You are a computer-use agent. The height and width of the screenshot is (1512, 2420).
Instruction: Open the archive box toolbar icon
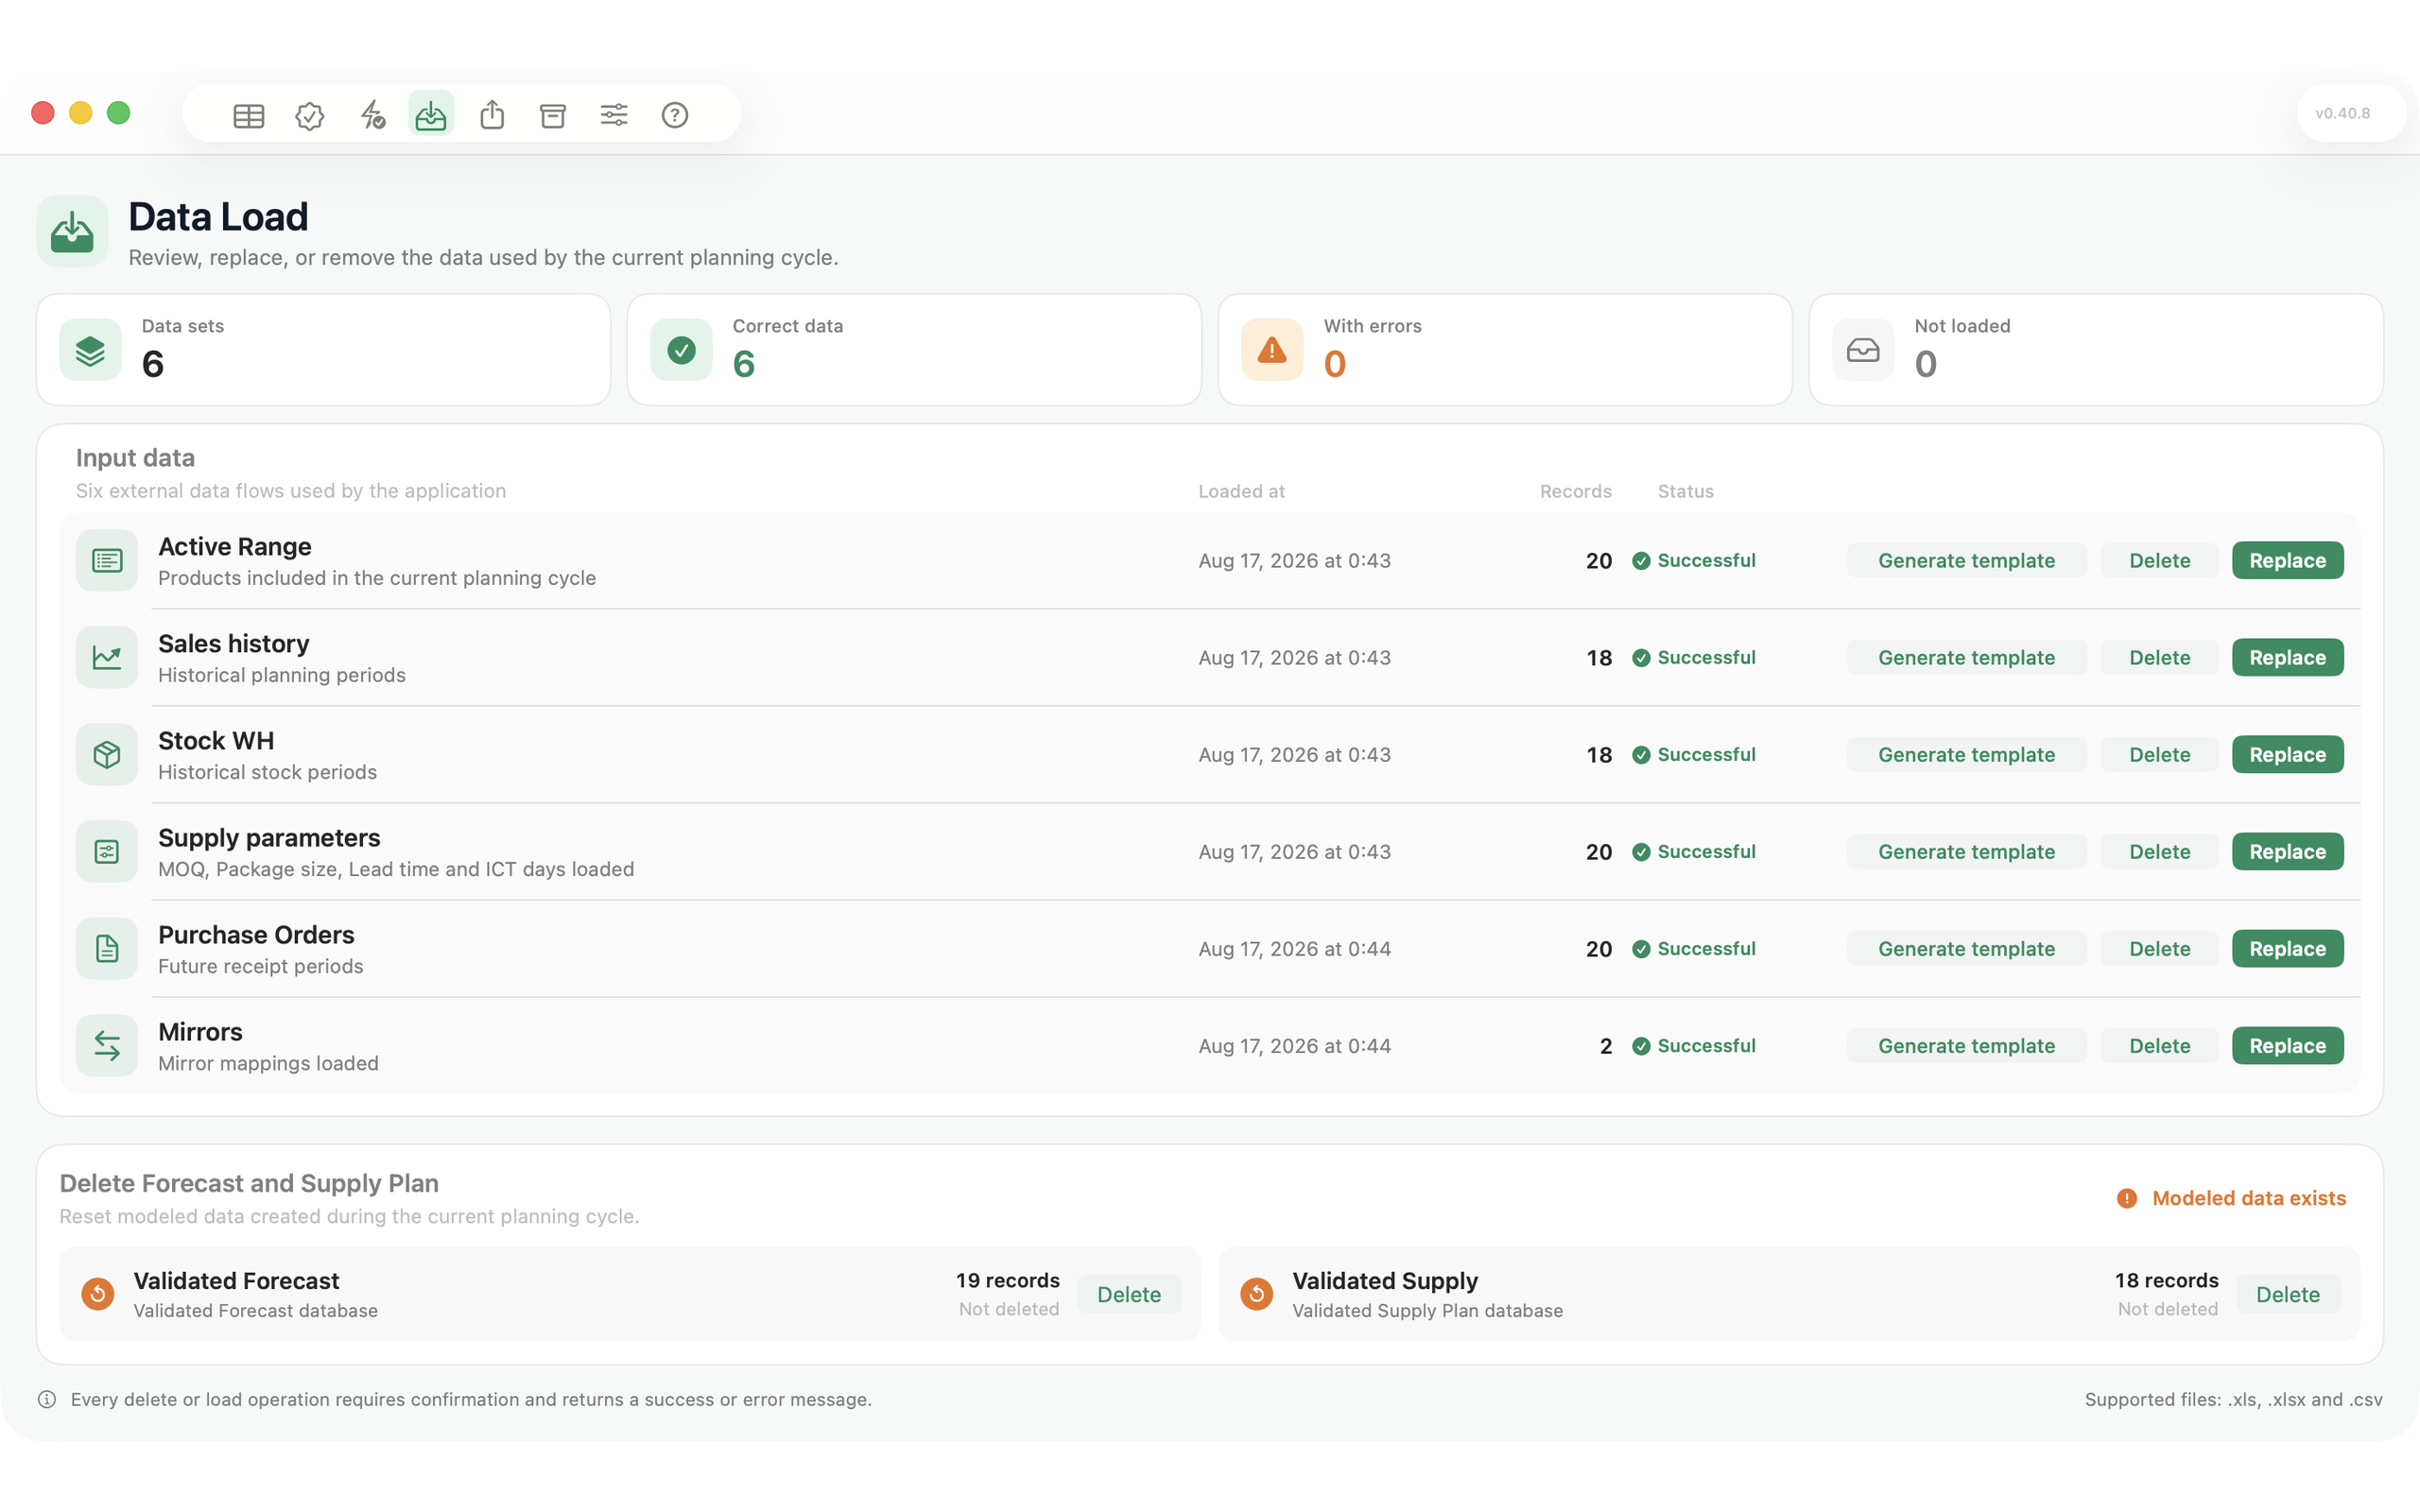[x=553, y=115]
